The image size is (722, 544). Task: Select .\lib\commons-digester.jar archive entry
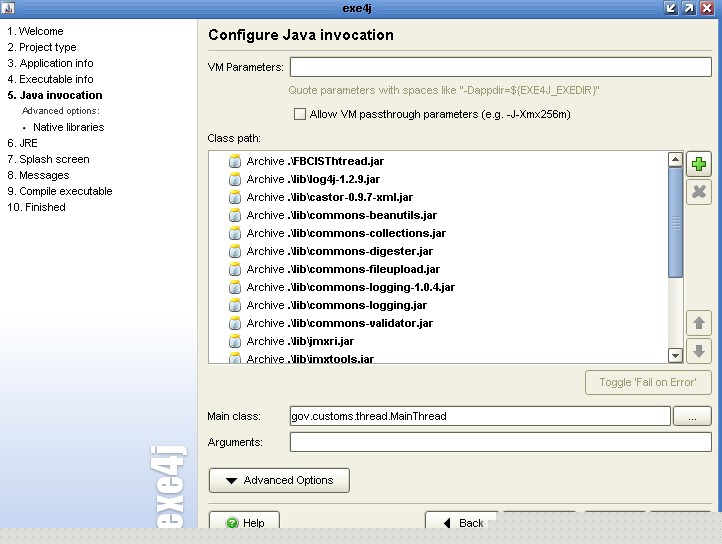pyautogui.click(x=331, y=251)
